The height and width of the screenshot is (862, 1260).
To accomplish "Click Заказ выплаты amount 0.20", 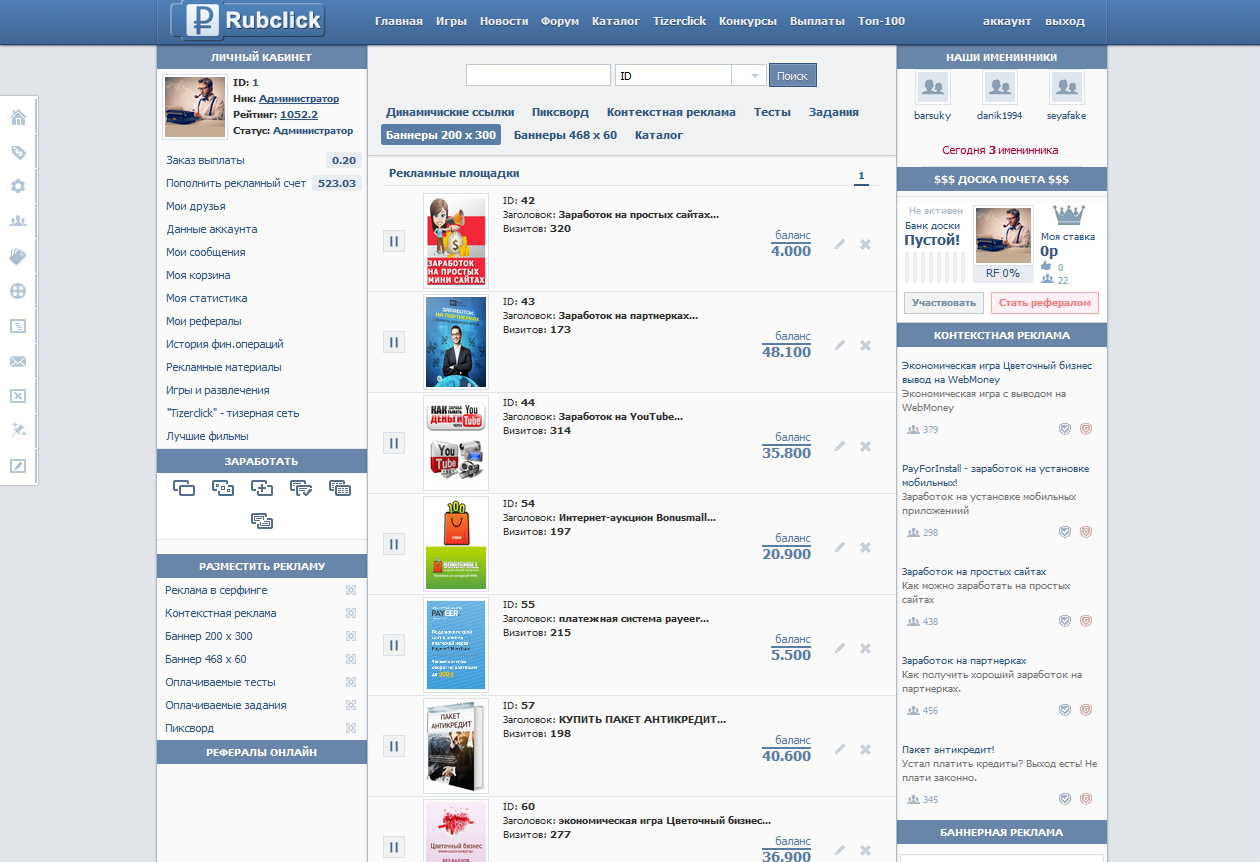I will point(344,160).
